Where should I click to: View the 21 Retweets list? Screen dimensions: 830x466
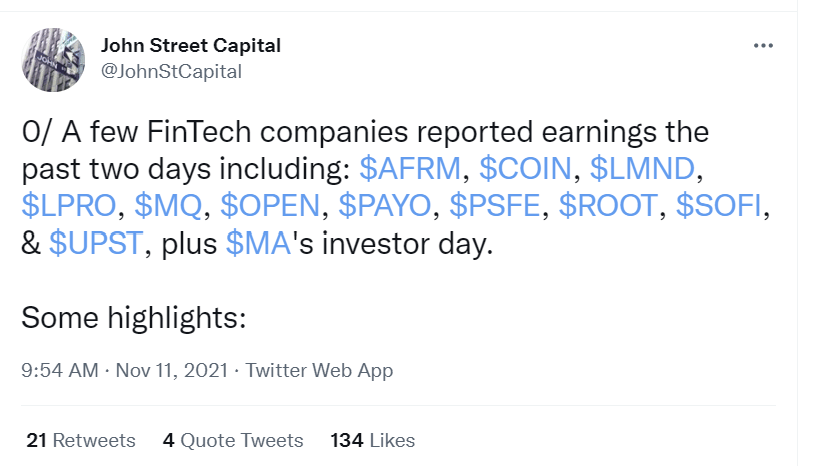(79, 440)
